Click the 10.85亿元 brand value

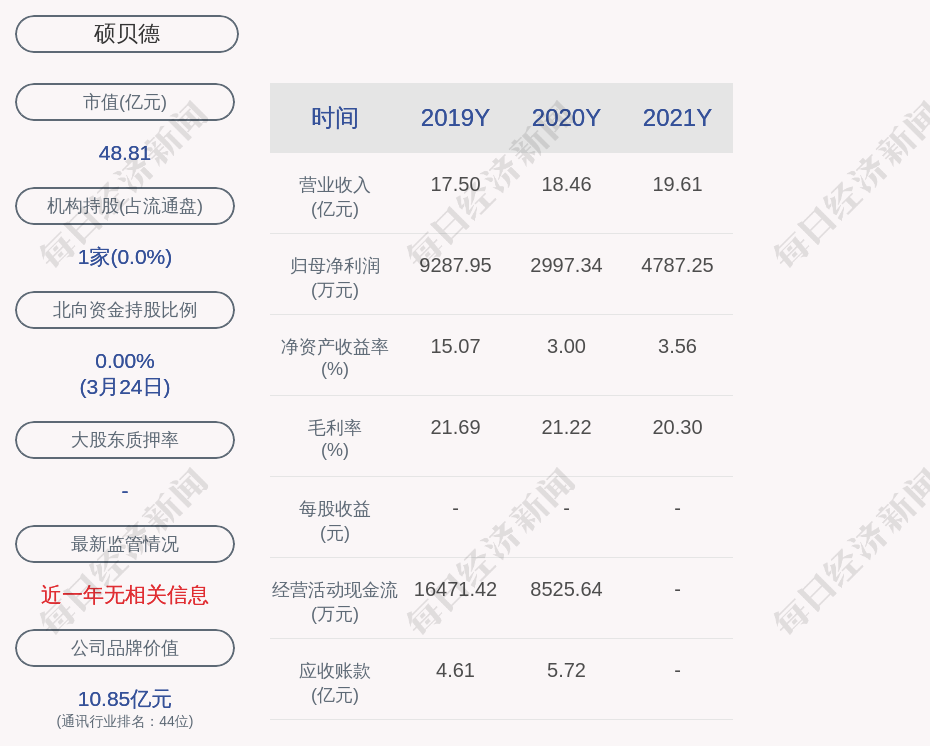pyautogui.click(x=125, y=698)
